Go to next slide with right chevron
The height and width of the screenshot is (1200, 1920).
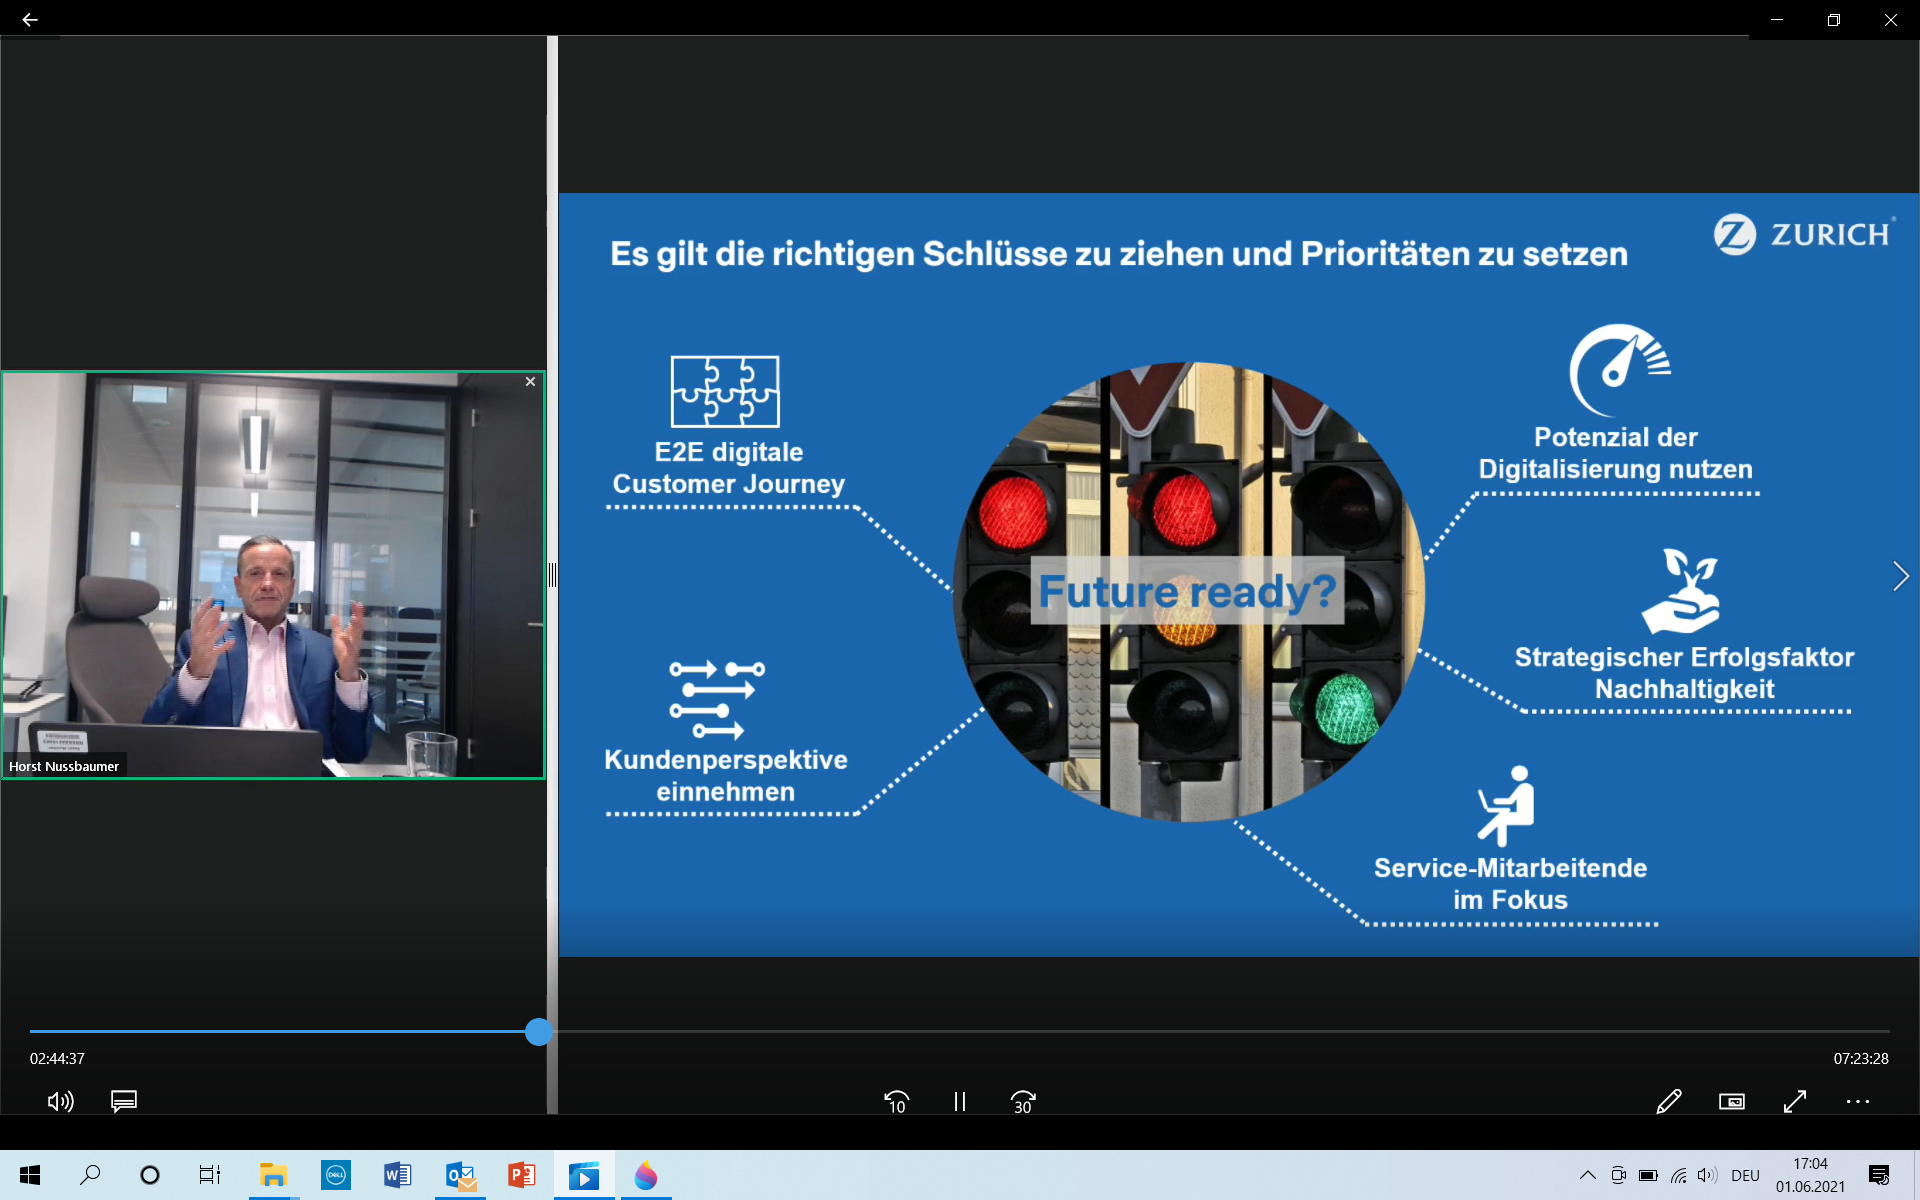pyautogui.click(x=1900, y=576)
